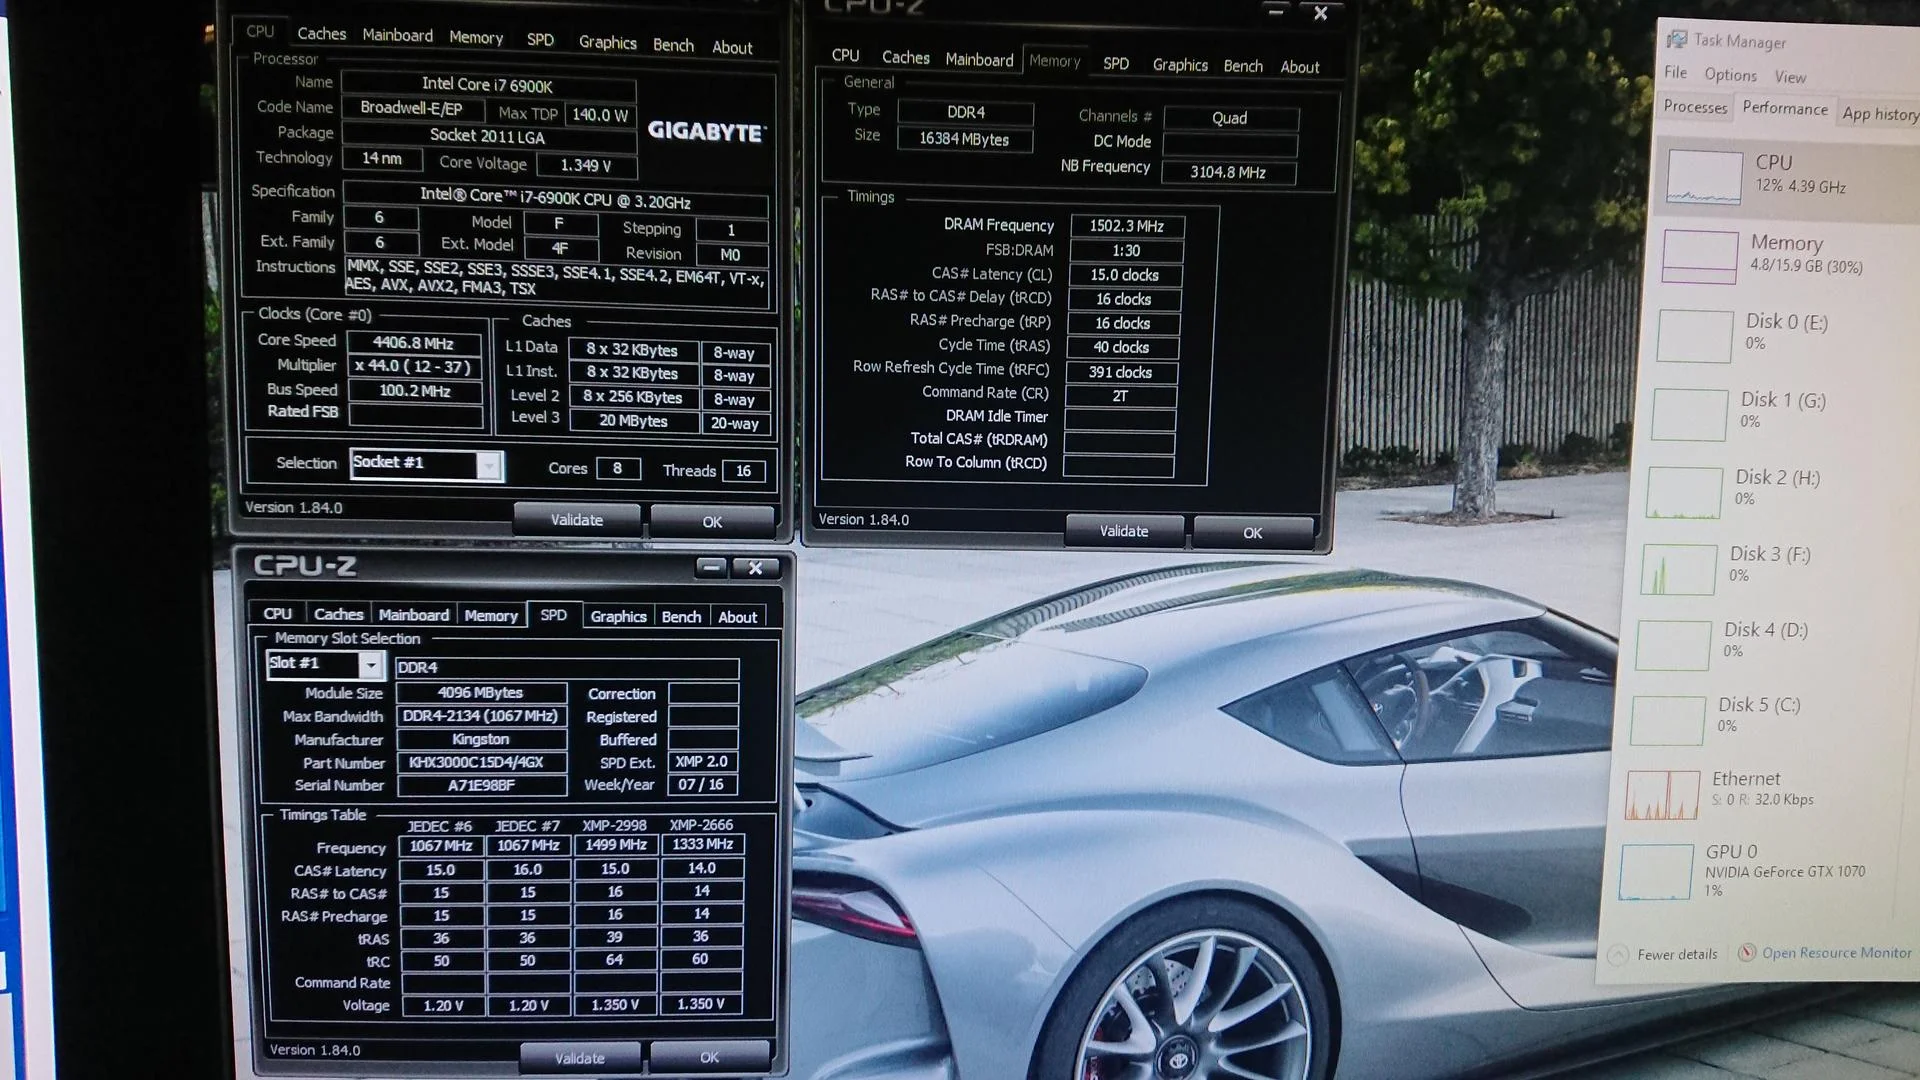Minimize the SPD CPU-Z window
The width and height of the screenshot is (1920, 1080).
711,568
